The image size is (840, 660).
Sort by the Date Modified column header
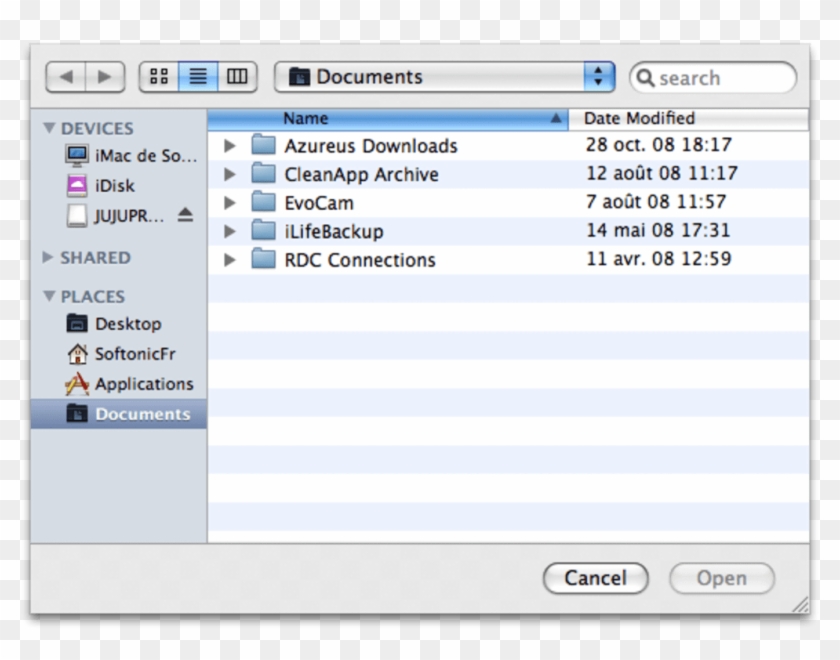[x=688, y=118]
